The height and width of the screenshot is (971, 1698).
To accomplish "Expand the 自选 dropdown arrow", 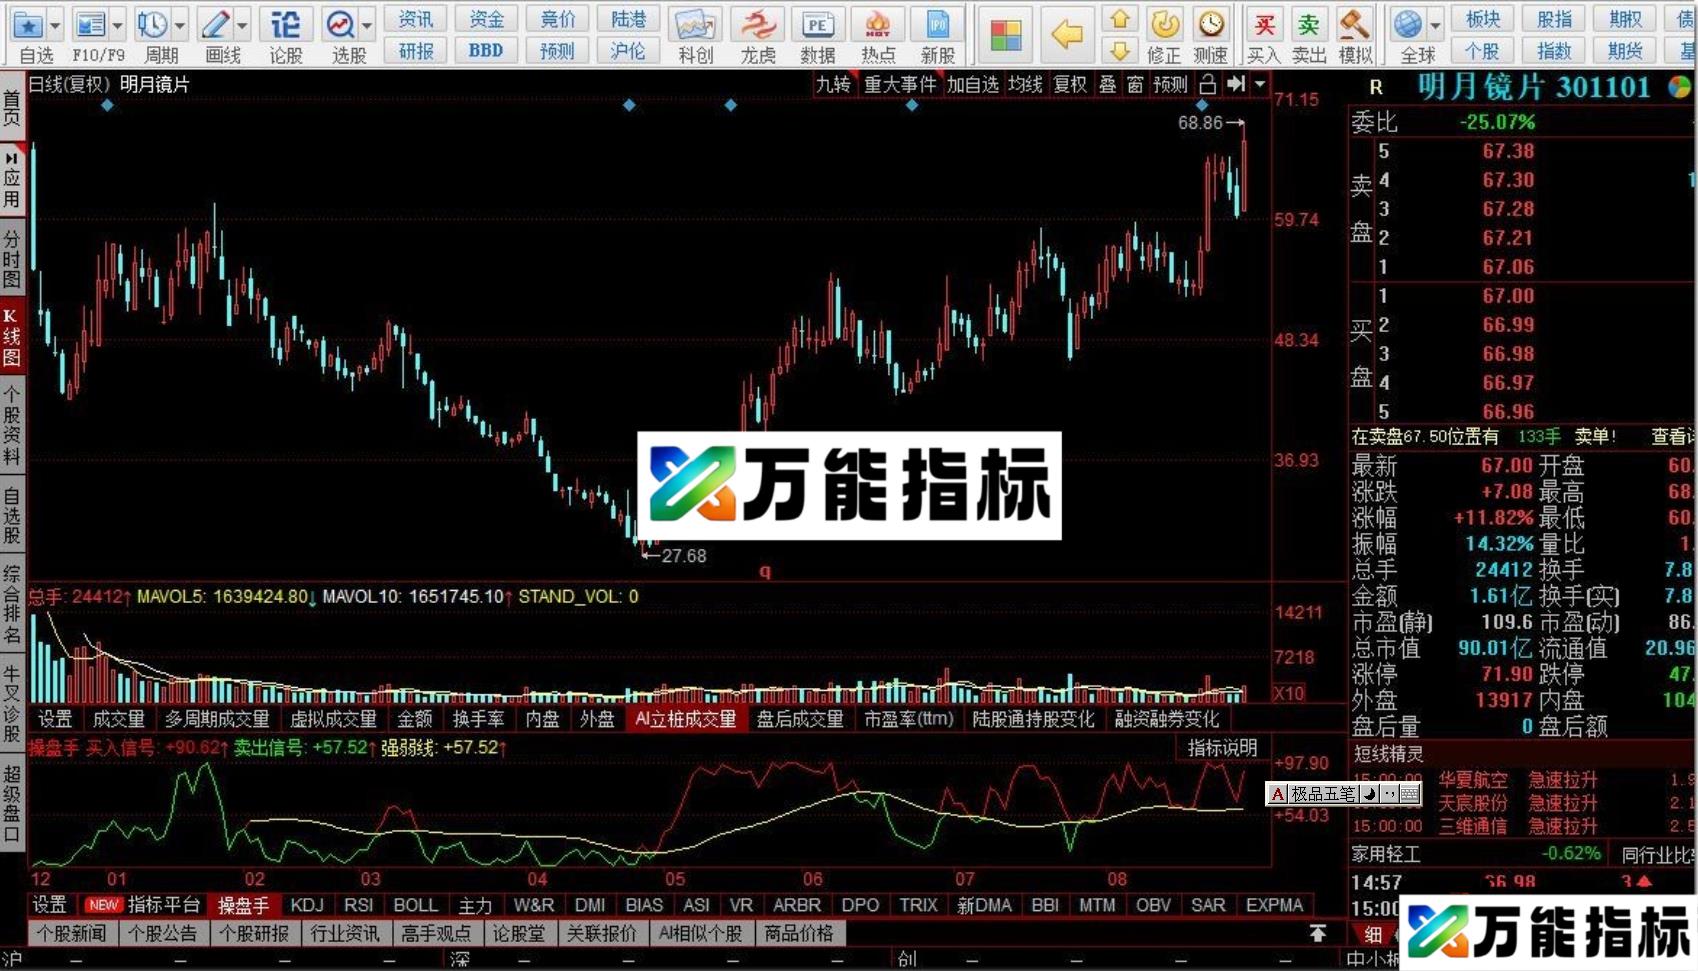I will (55, 24).
